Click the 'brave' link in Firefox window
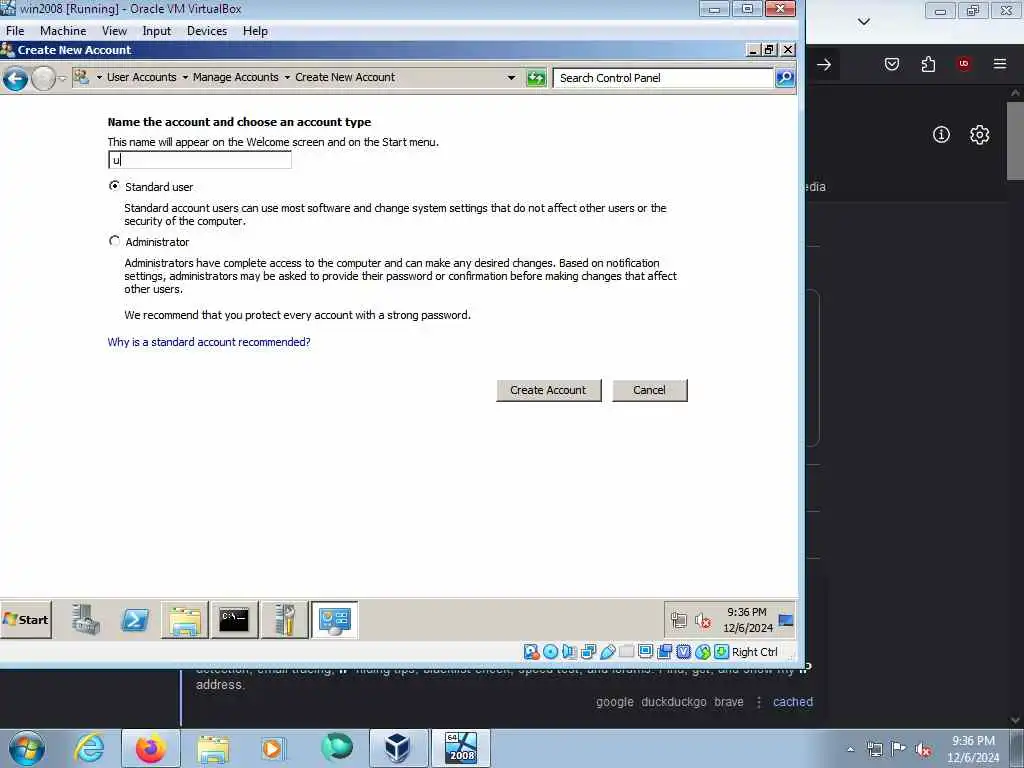The height and width of the screenshot is (768, 1024). 729,701
